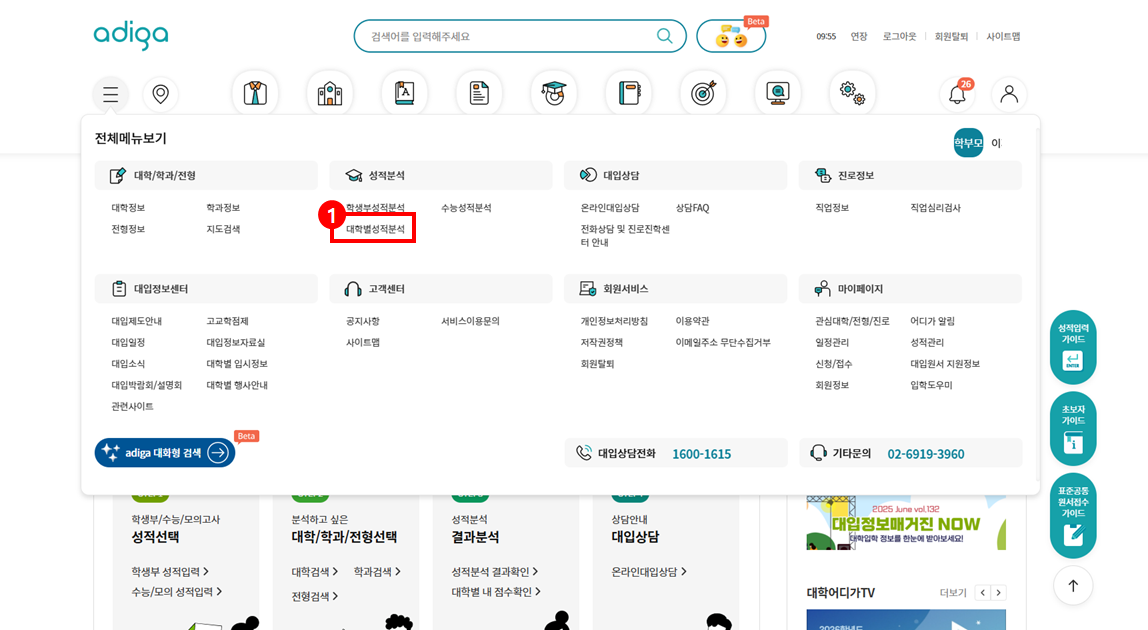Open 수능성적분석 menu item
The width and height of the screenshot is (1148, 630).
point(466,208)
